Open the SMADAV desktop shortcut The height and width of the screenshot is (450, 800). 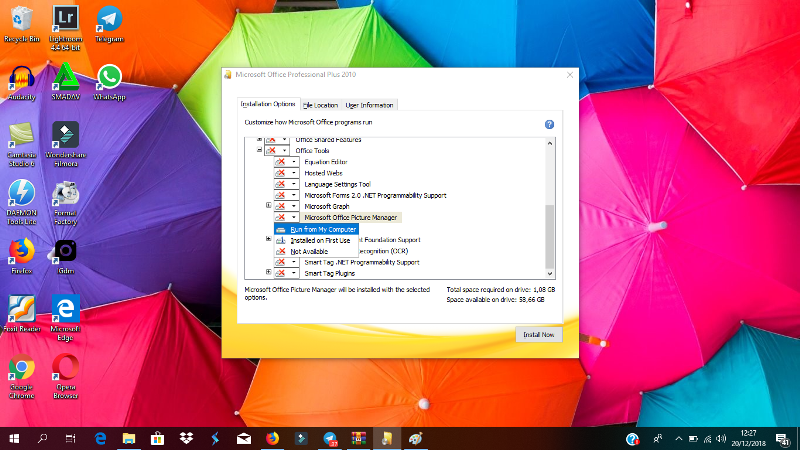pos(65,82)
